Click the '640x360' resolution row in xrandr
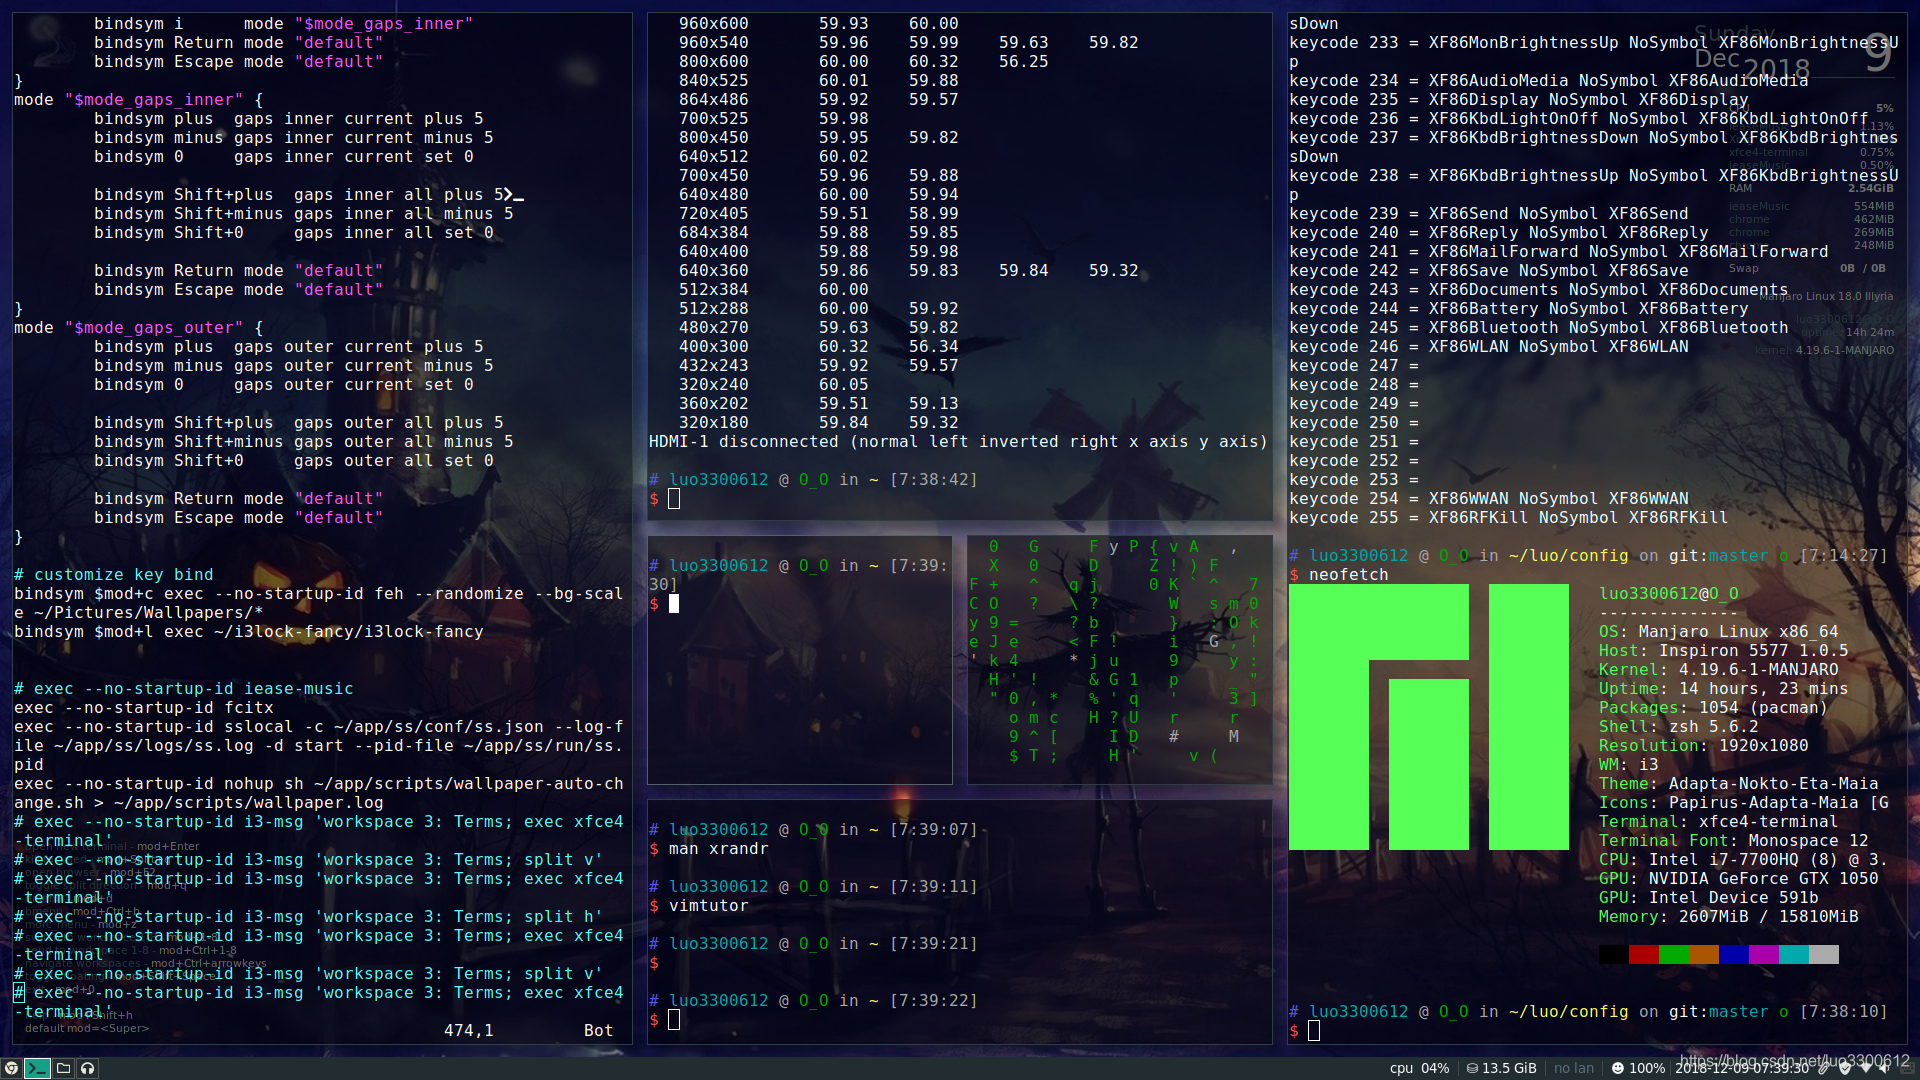This screenshot has height=1080, width=1920. coord(908,271)
